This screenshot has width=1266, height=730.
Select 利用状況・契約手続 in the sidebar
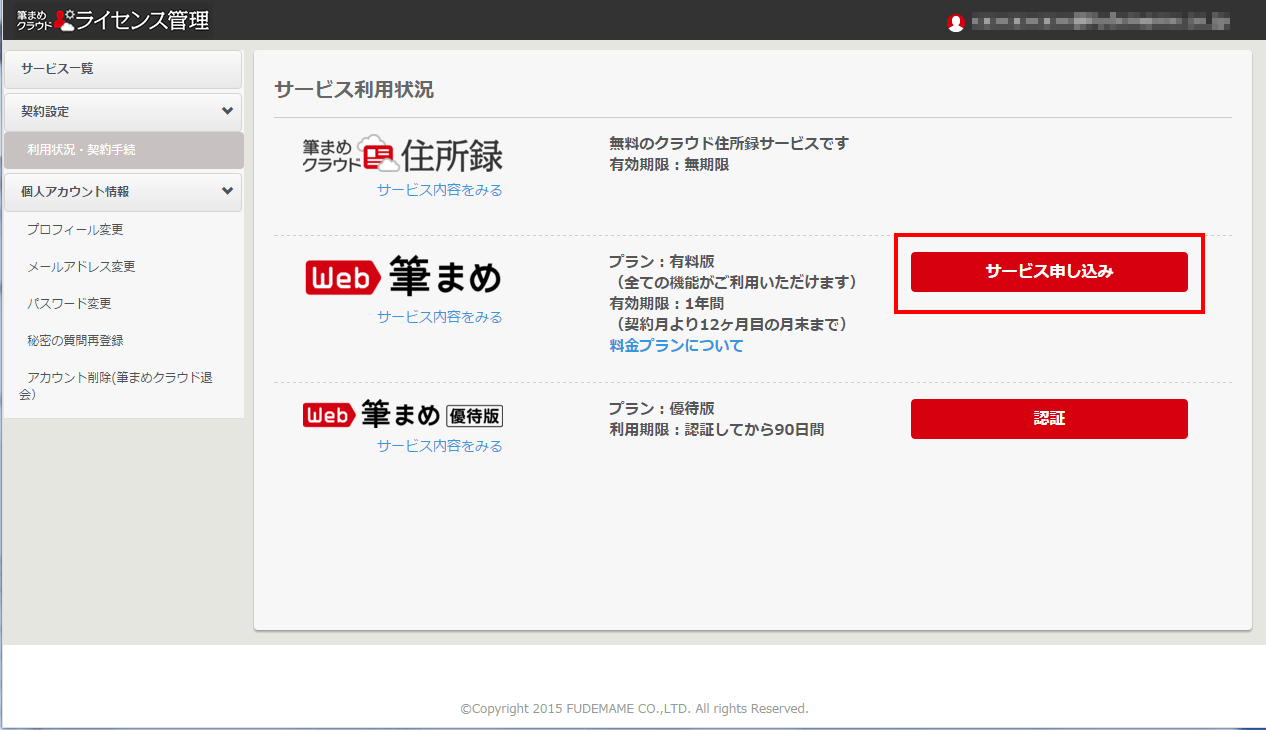point(123,150)
